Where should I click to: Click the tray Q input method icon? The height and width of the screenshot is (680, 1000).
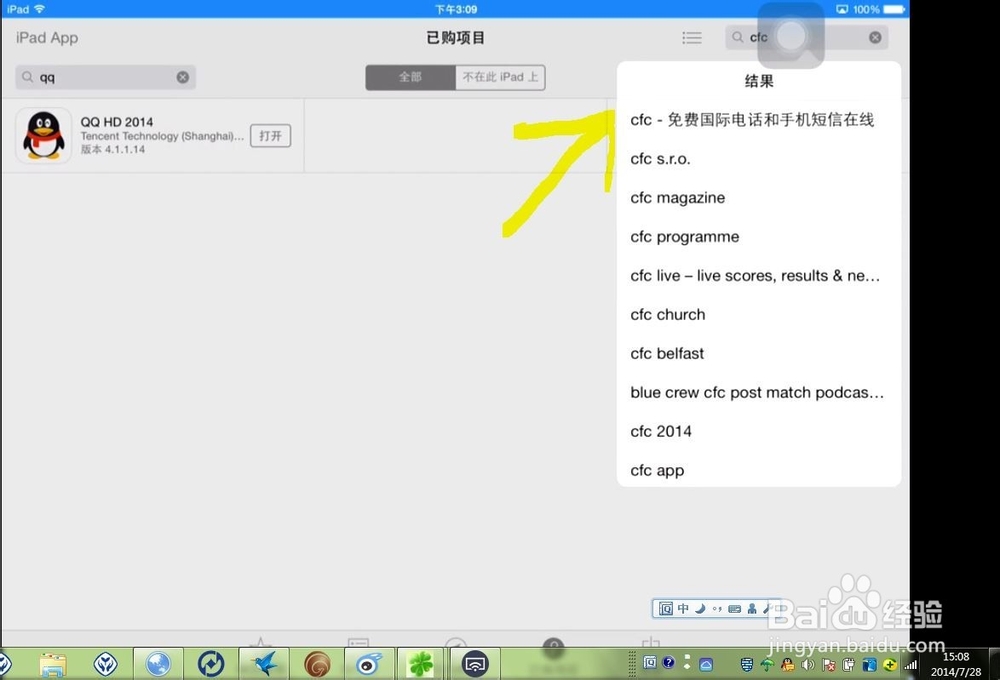[x=649, y=662]
